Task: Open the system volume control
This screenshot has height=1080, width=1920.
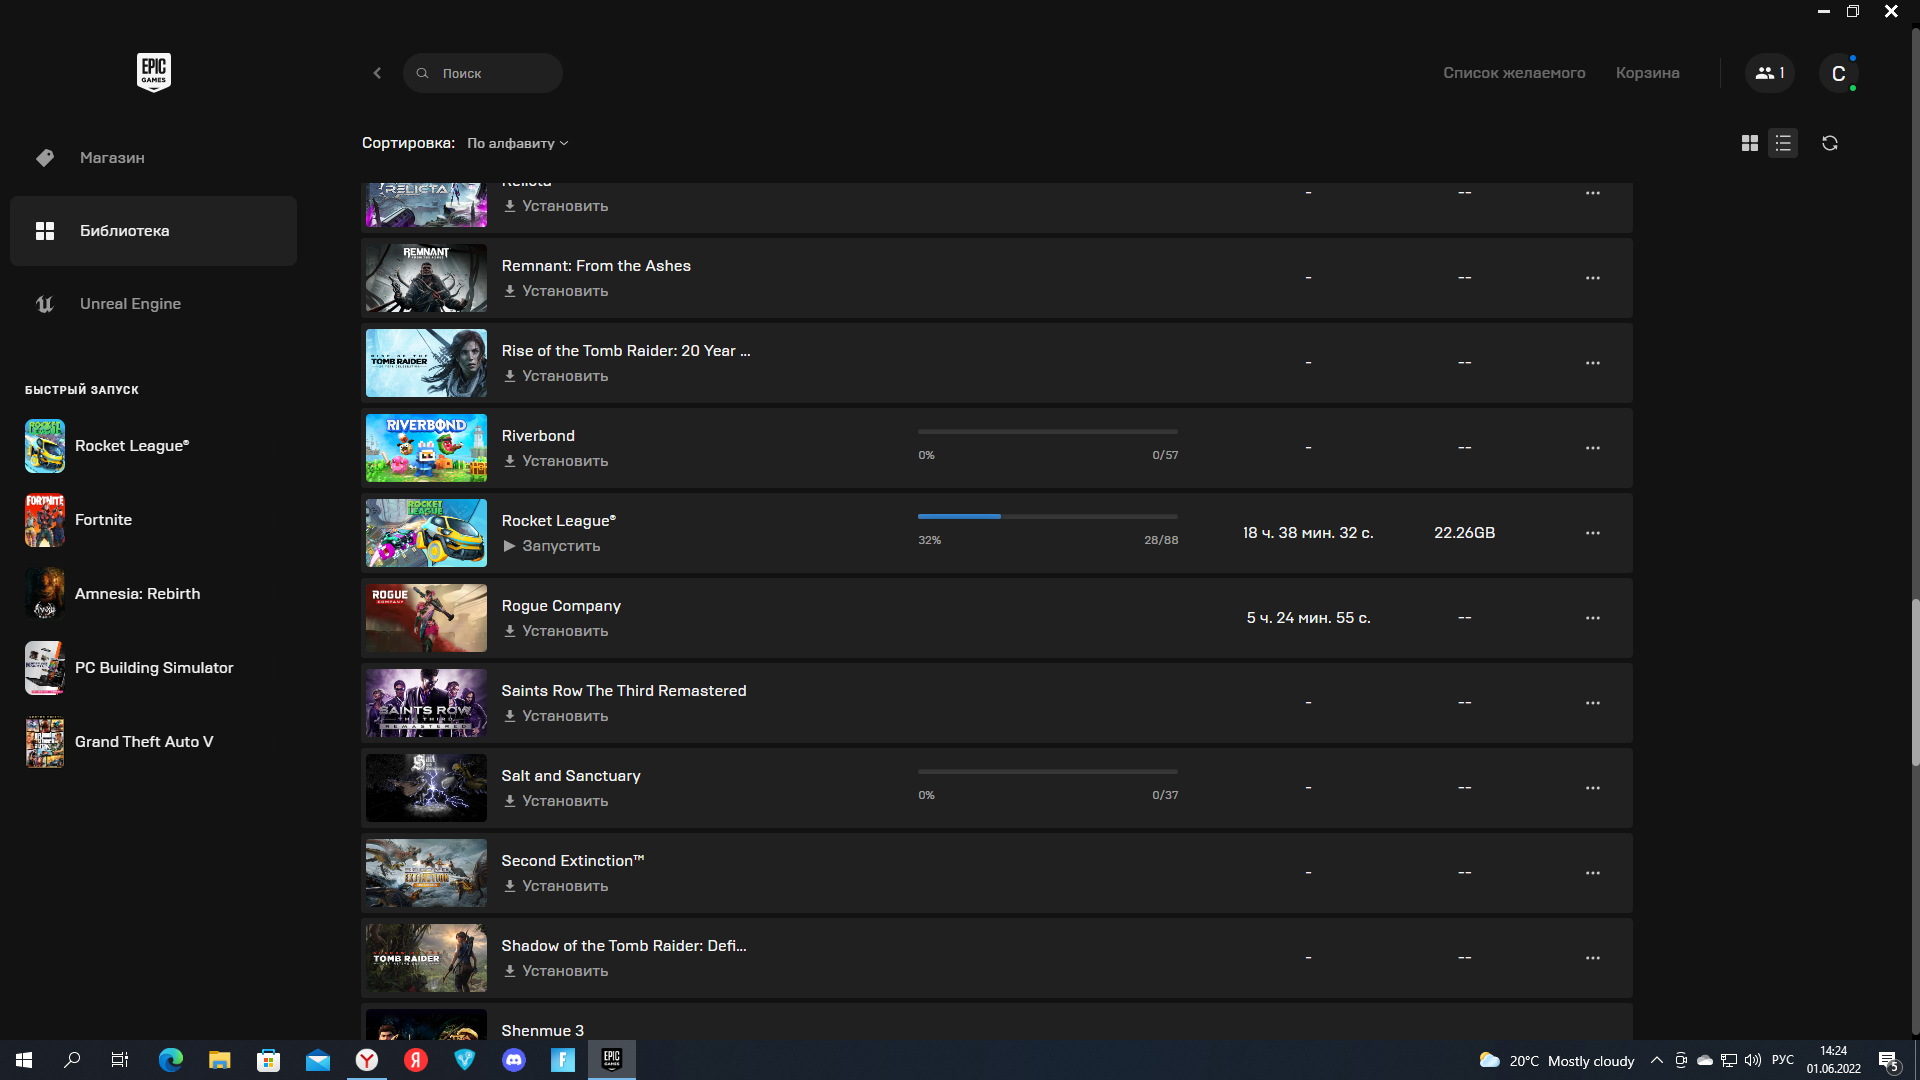Action: click(1753, 1060)
